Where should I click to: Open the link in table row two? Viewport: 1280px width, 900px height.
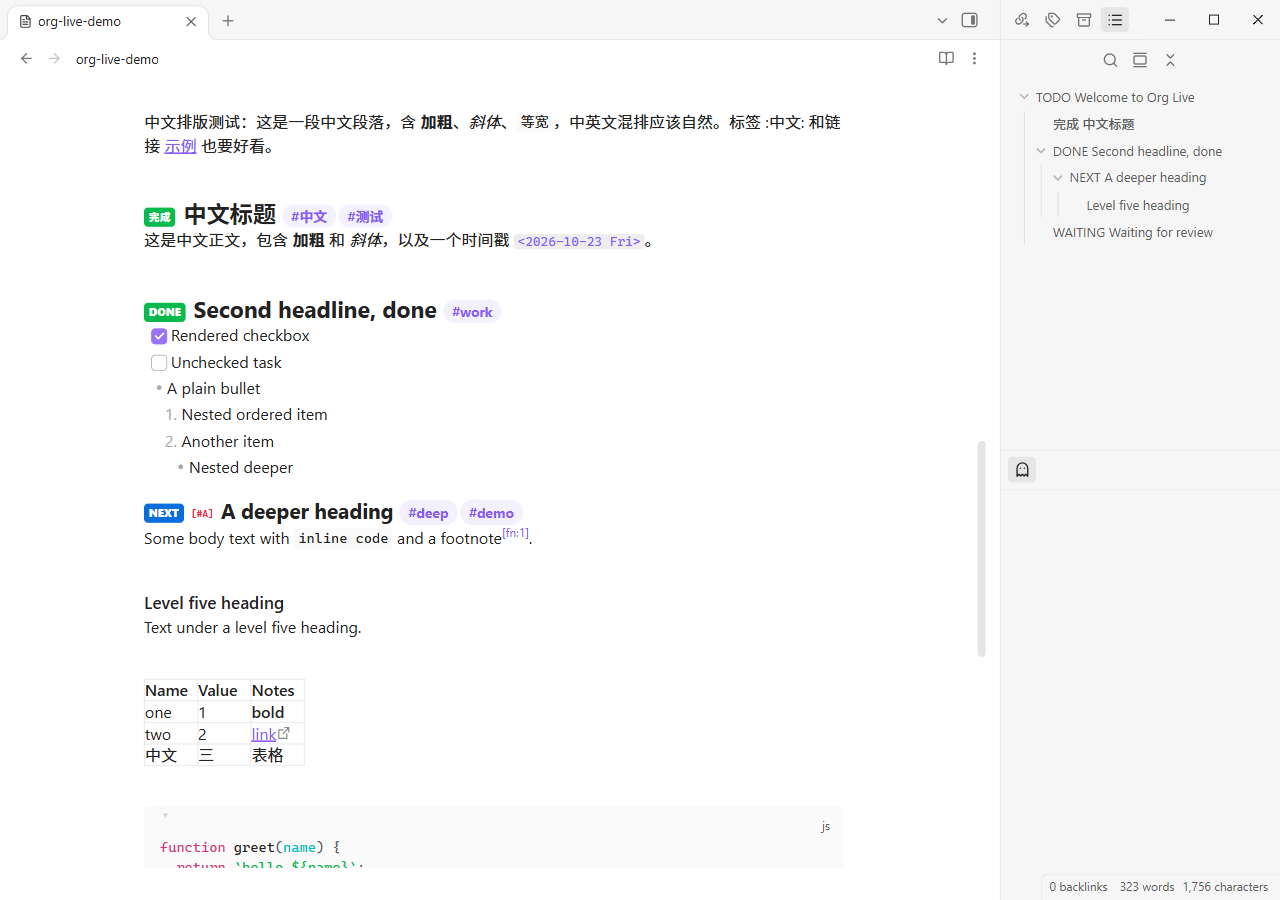pos(263,735)
